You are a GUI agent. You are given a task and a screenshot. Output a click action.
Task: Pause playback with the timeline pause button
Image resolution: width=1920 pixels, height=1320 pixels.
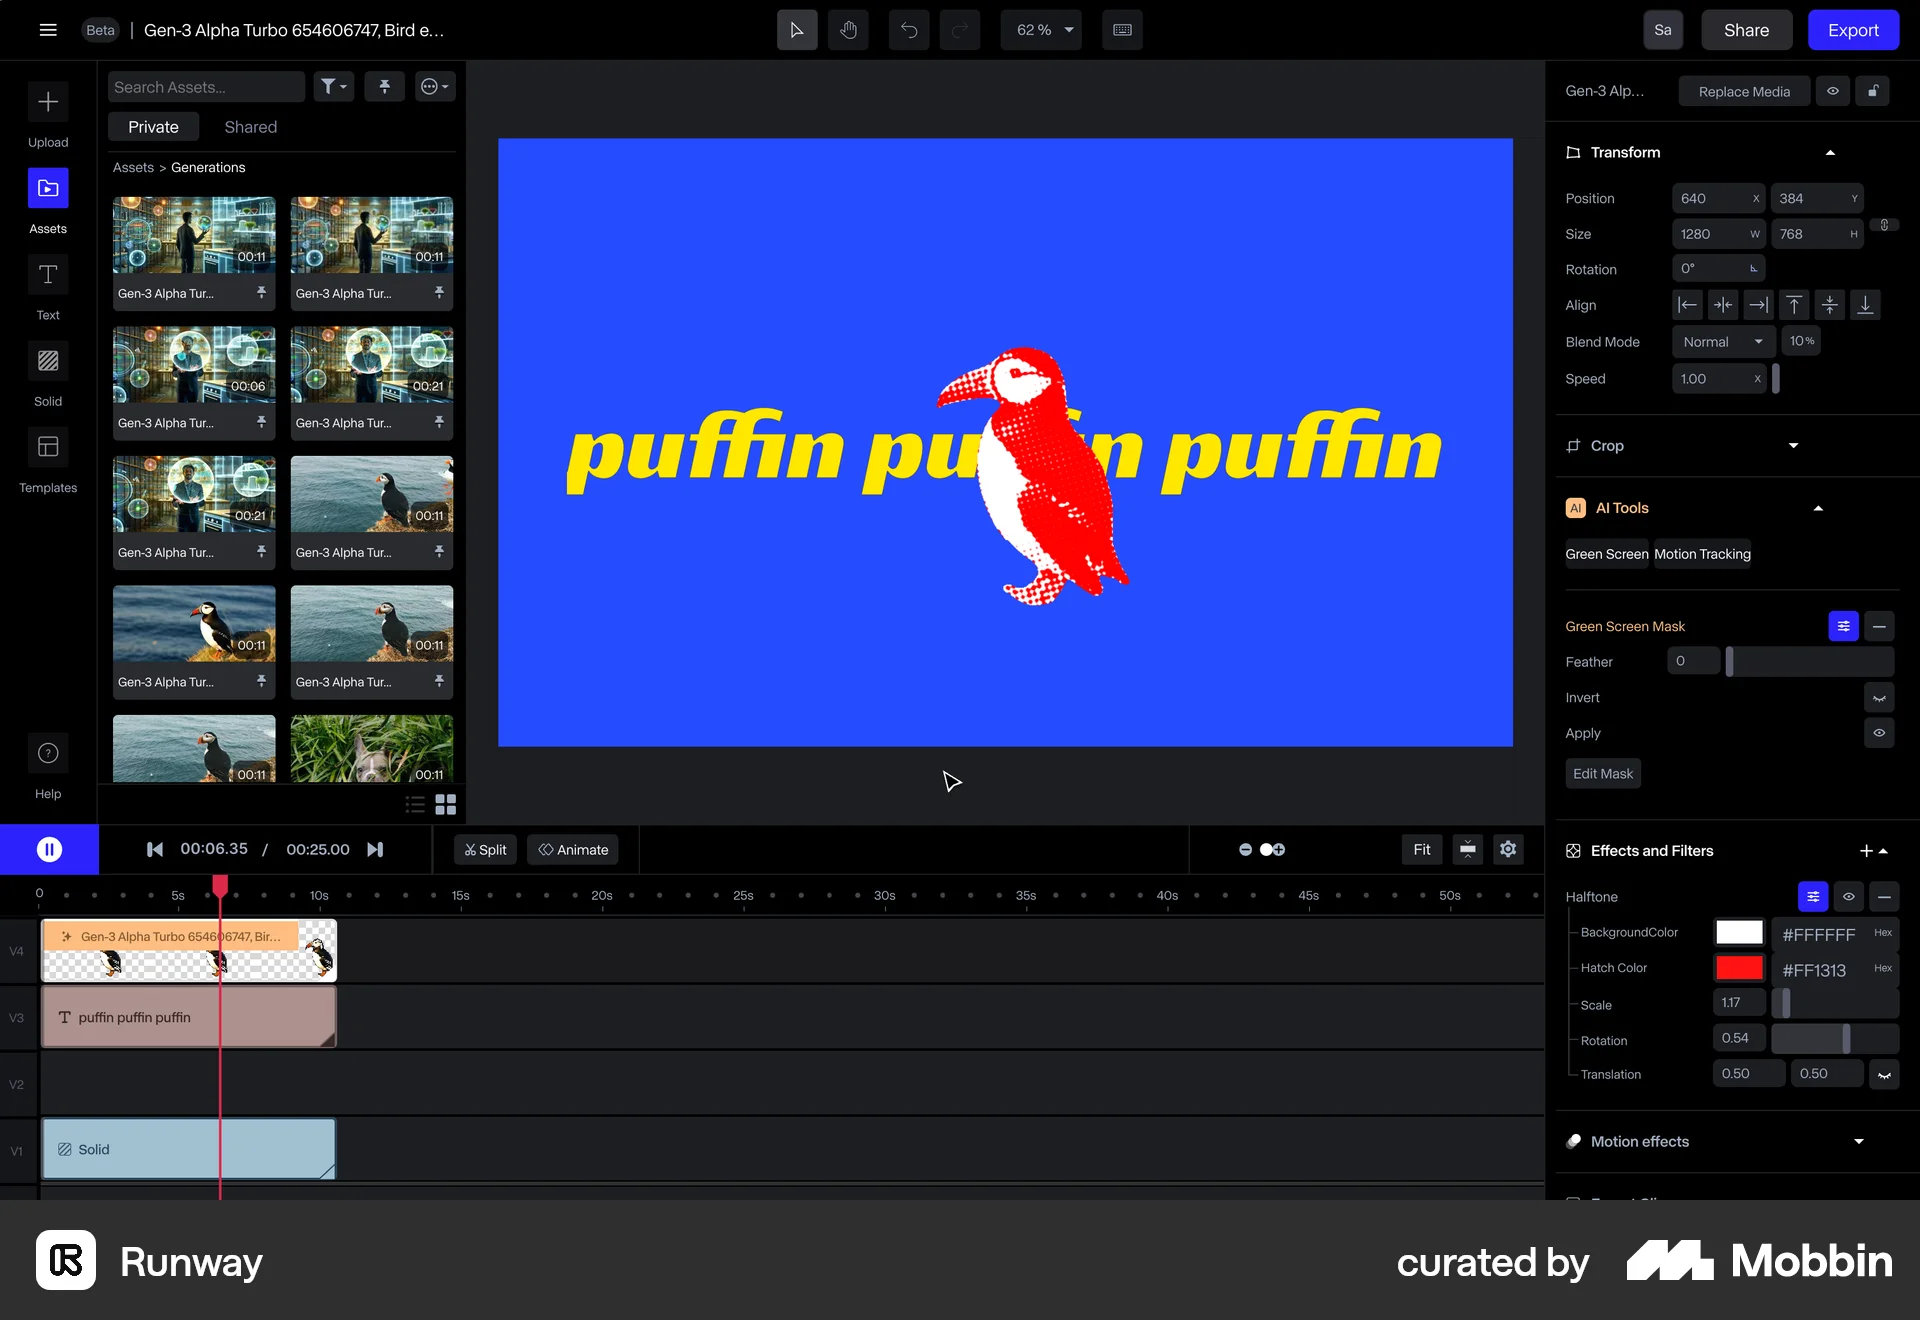(49, 849)
